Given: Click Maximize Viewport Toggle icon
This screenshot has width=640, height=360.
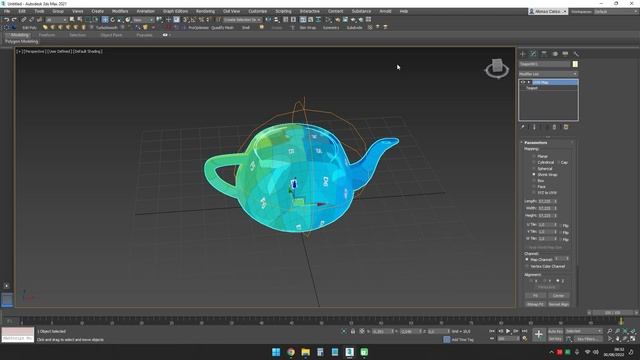Looking at the screenshot, I should tap(633, 339).
